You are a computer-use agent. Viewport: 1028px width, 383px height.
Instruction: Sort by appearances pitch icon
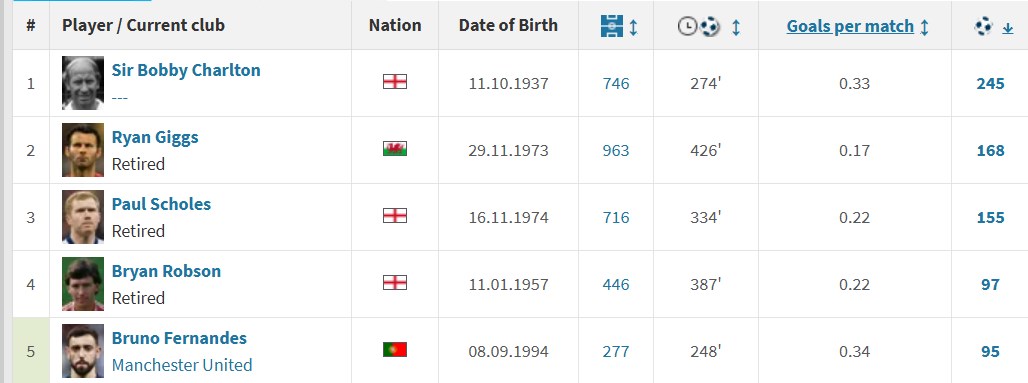(612, 26)
